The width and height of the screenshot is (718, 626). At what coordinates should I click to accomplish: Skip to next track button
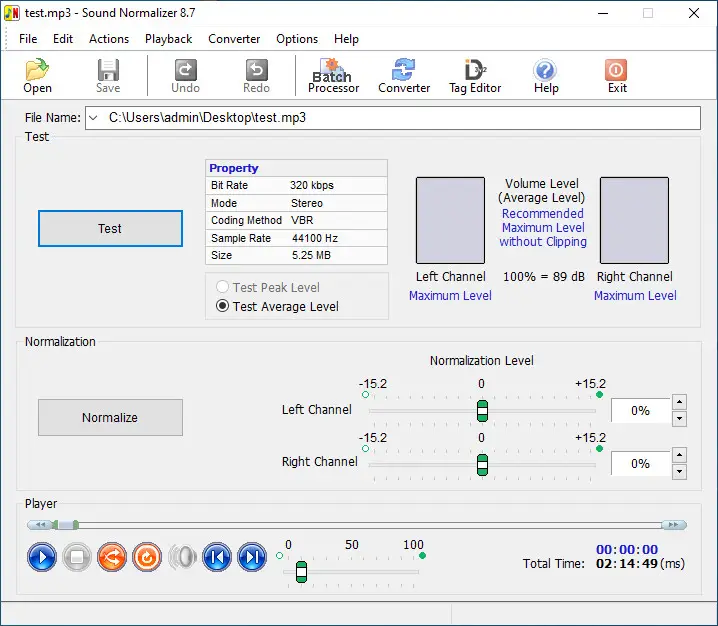coord(252,557)
